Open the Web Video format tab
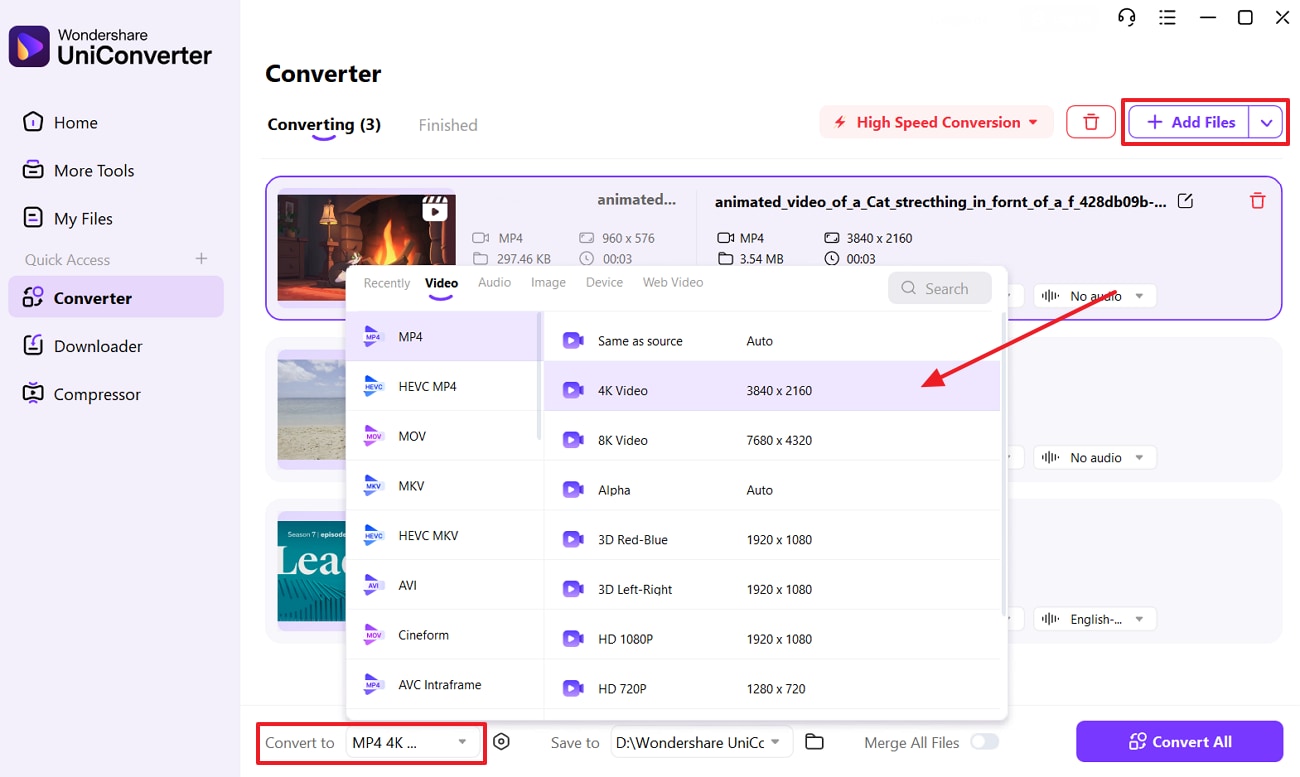Viewport: 1300px width, 777px height. (x=673, y=282)
